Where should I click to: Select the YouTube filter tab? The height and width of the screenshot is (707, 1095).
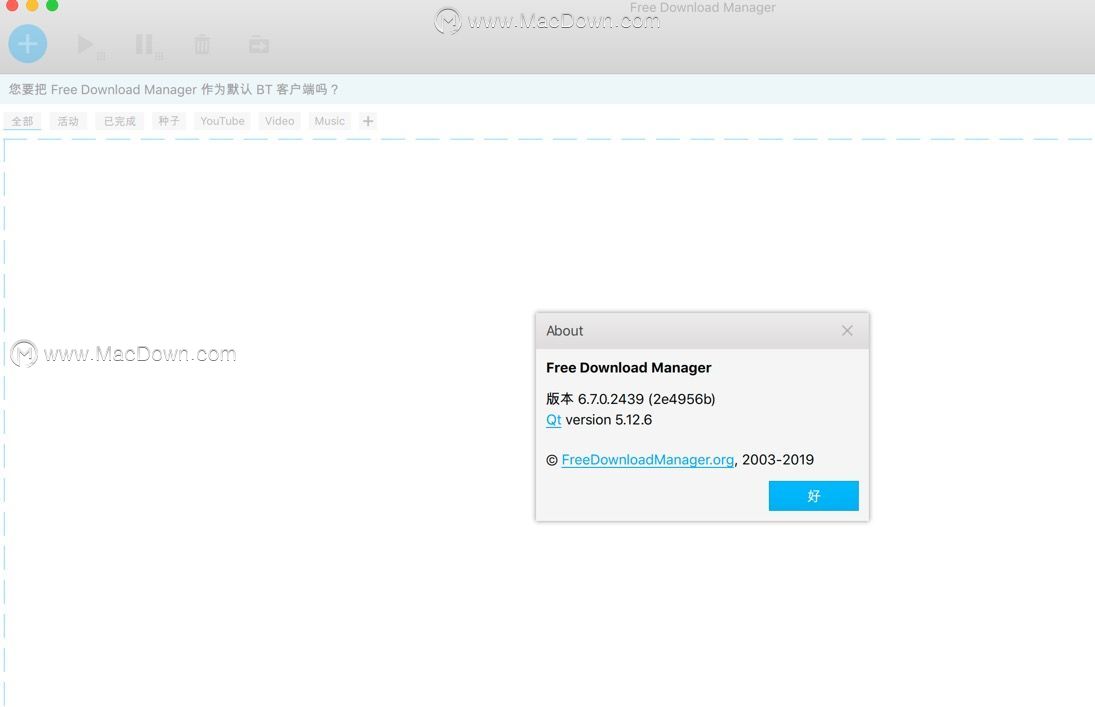[x=222, y=121]
